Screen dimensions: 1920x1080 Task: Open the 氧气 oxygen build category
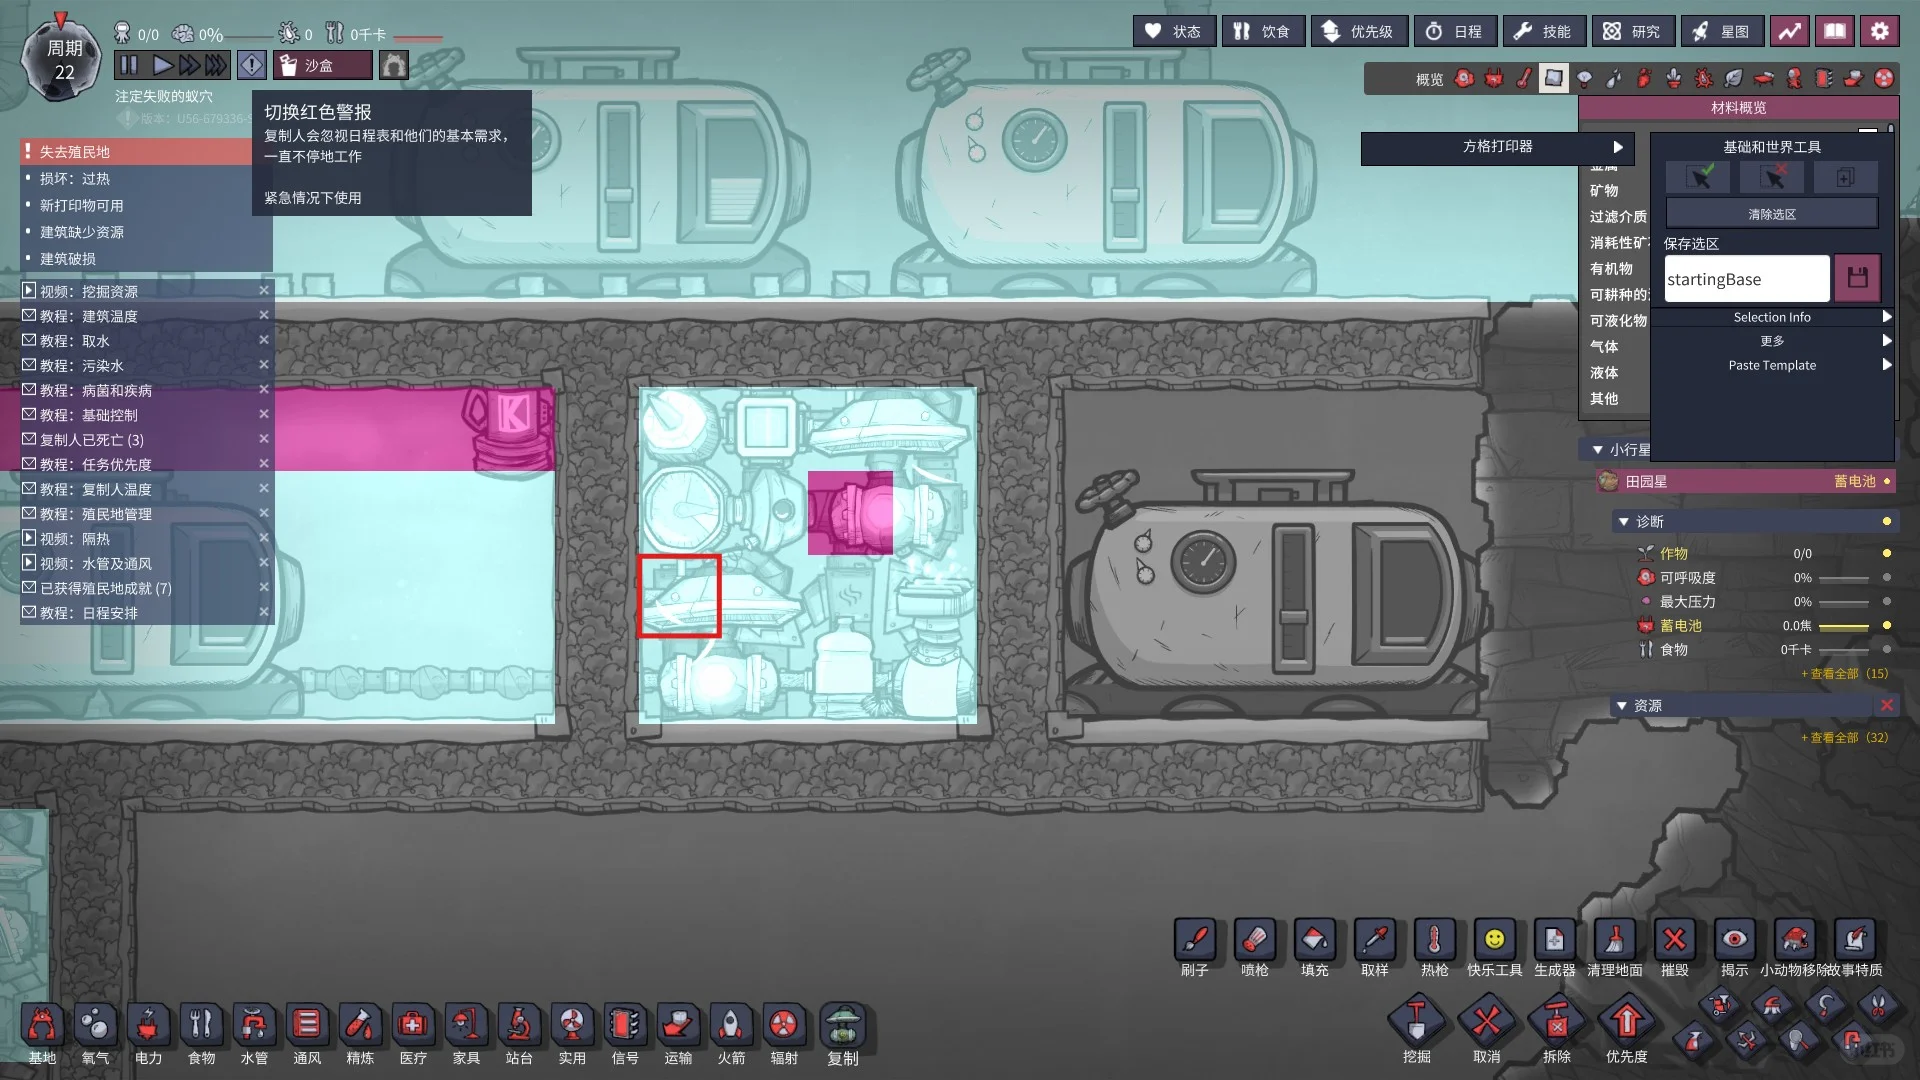click(96, 1026)
